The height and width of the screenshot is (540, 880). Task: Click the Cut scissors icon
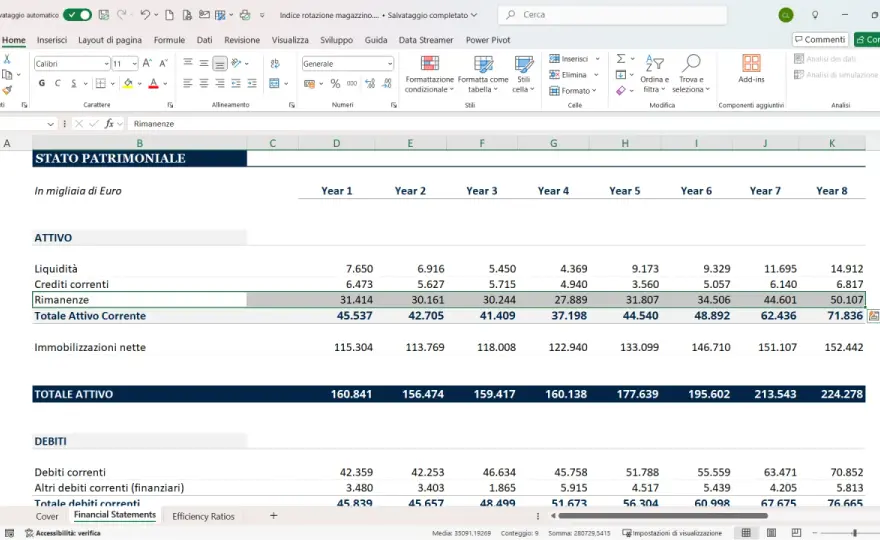pyautogui.click(x=7, y=60)
